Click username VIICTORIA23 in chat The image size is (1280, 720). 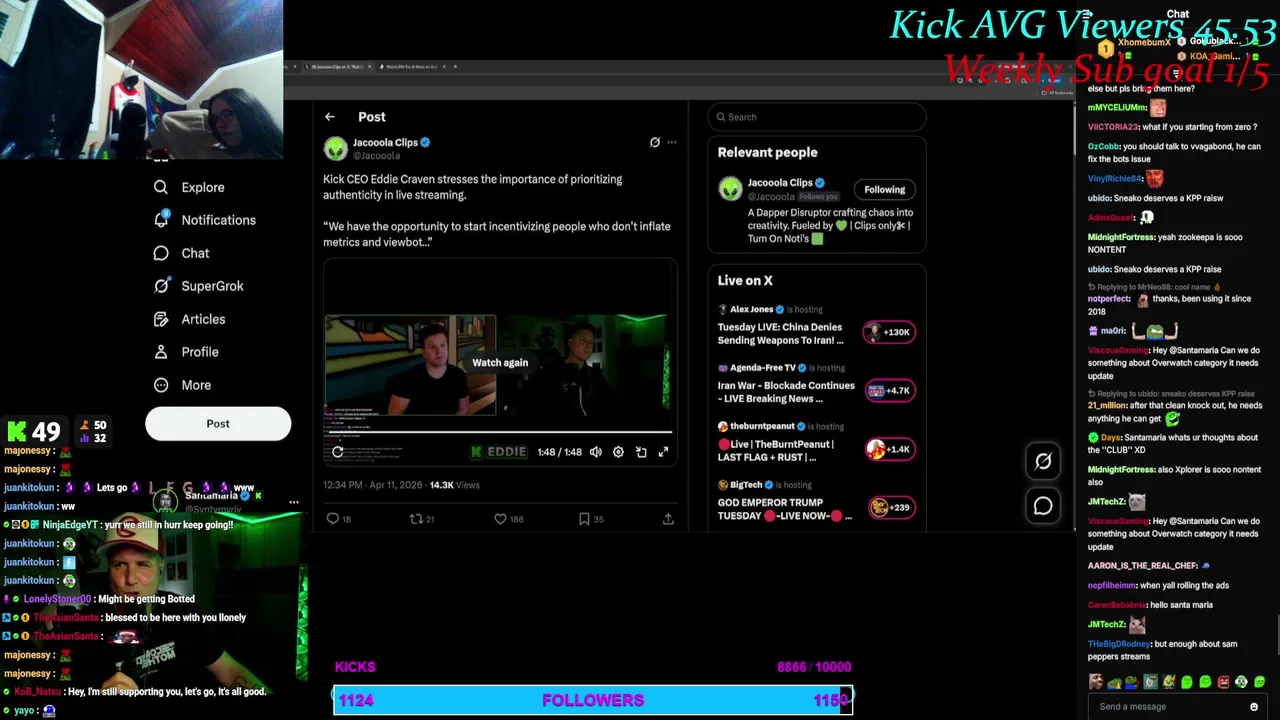tap(1113, 127)
